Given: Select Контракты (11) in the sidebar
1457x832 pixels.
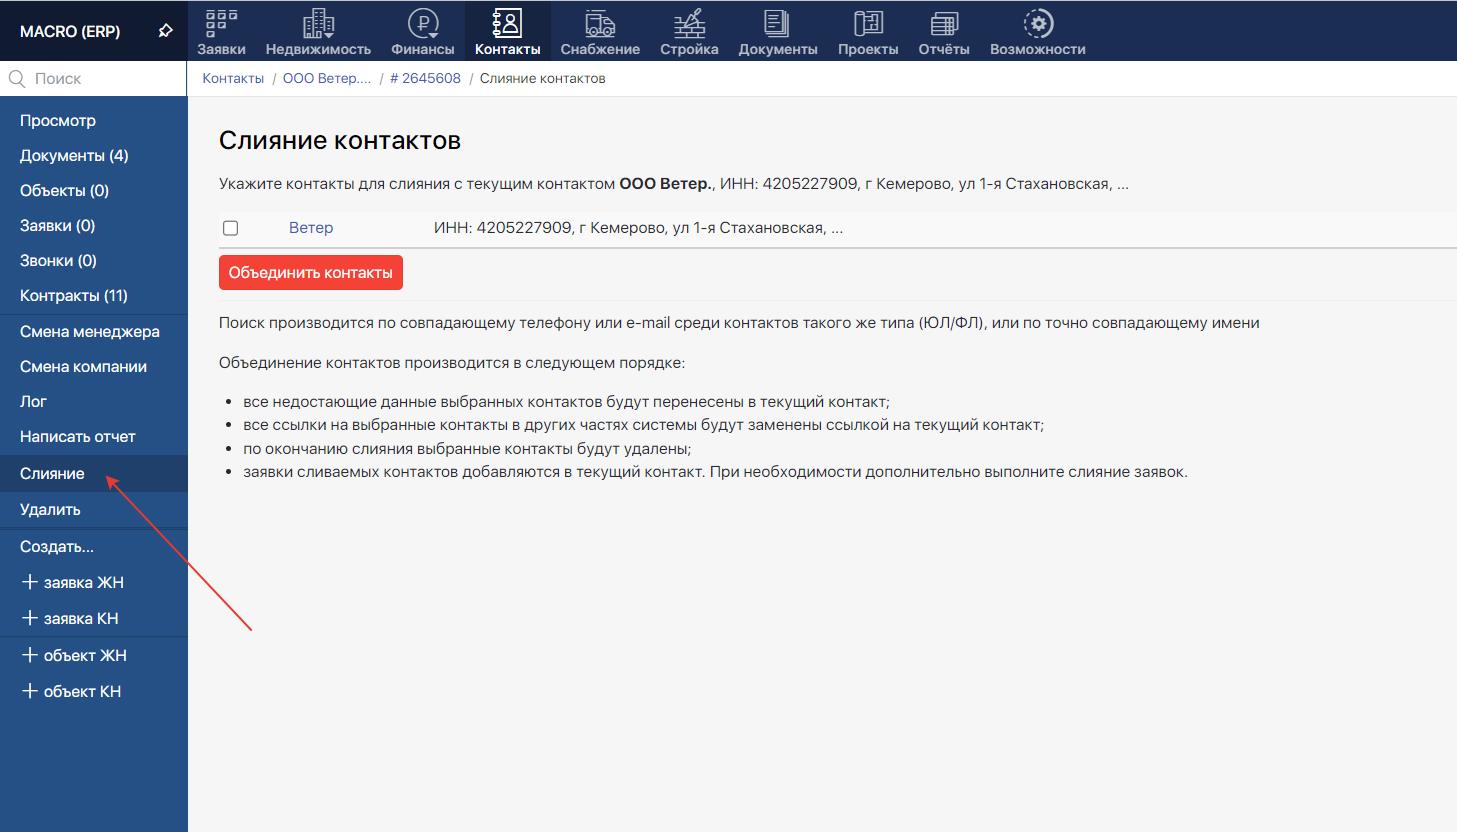Looking at the screenshot, I should (74, 296).
